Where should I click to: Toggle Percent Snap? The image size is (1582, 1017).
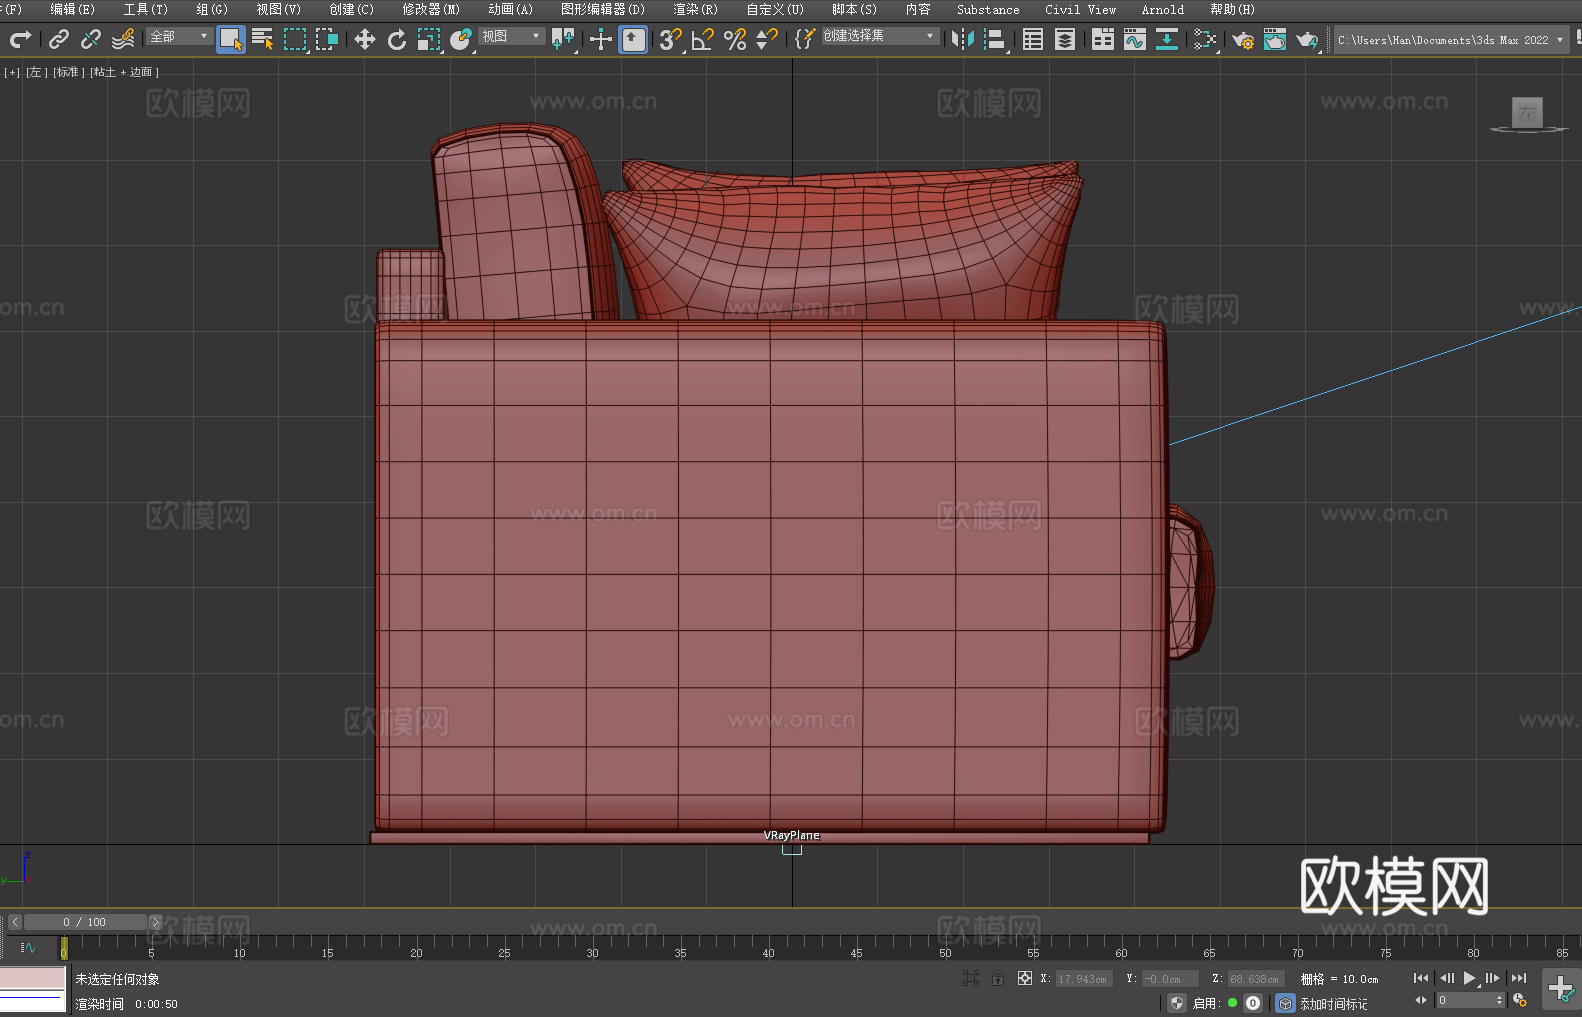point(735,39)
